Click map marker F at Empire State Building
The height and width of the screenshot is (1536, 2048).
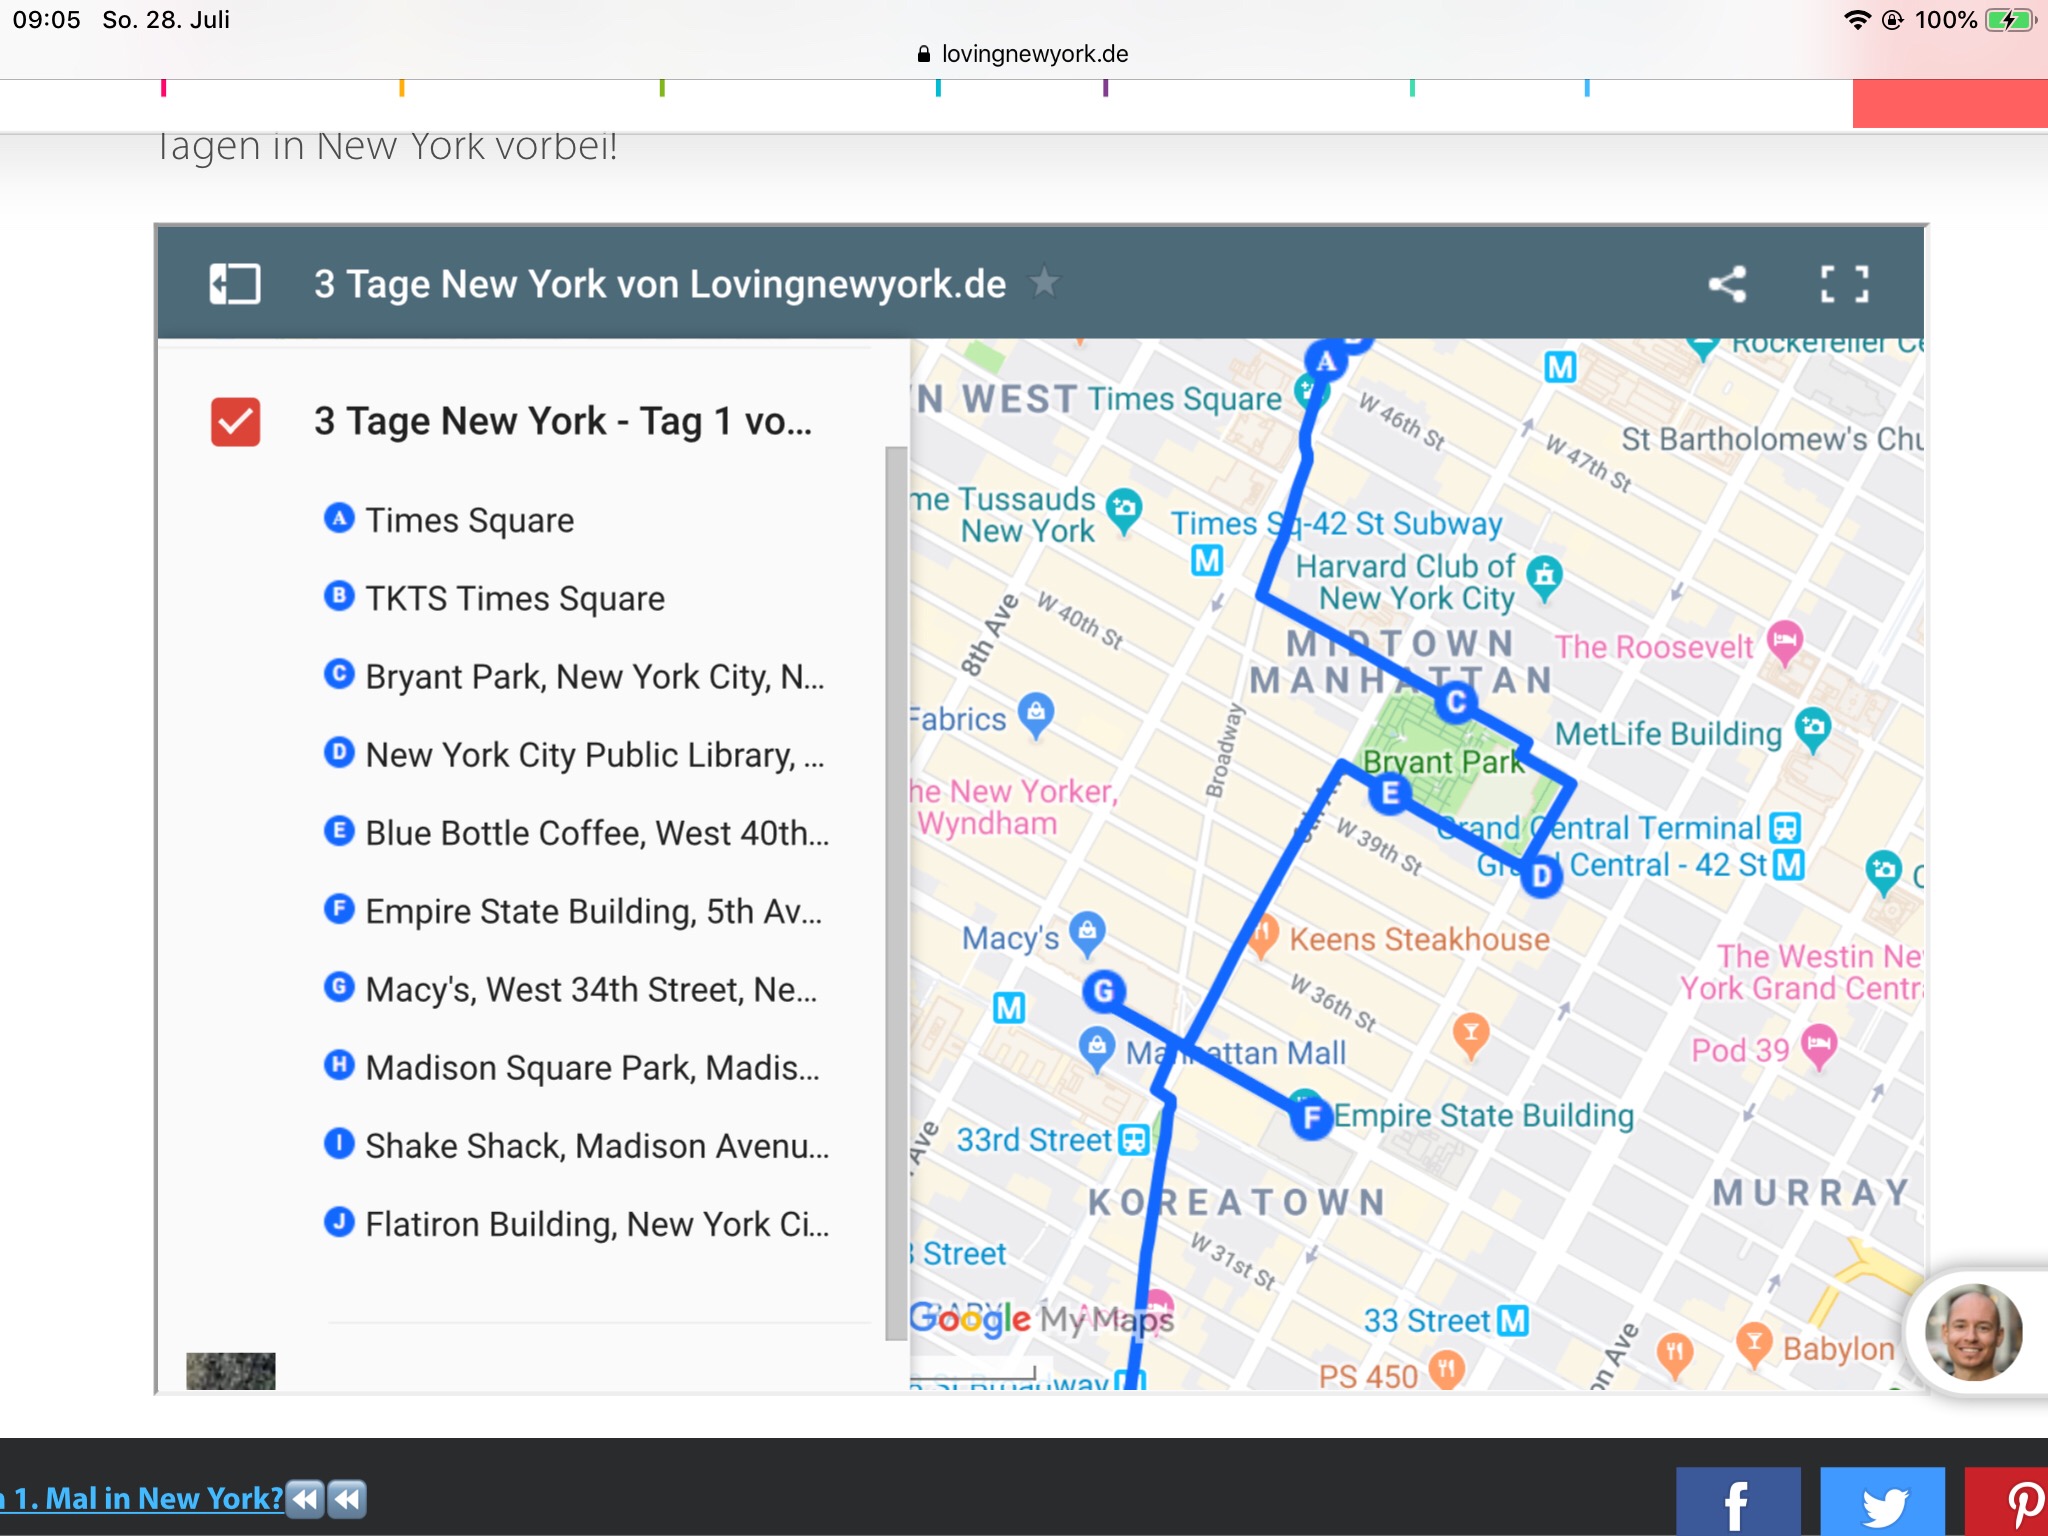1312,1118
